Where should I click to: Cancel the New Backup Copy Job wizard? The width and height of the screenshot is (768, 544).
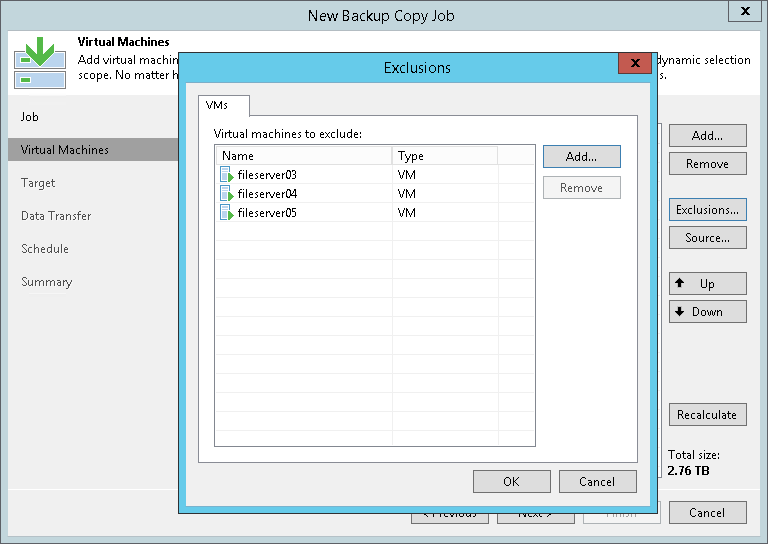pyautogui.click(x=708, y=512)
